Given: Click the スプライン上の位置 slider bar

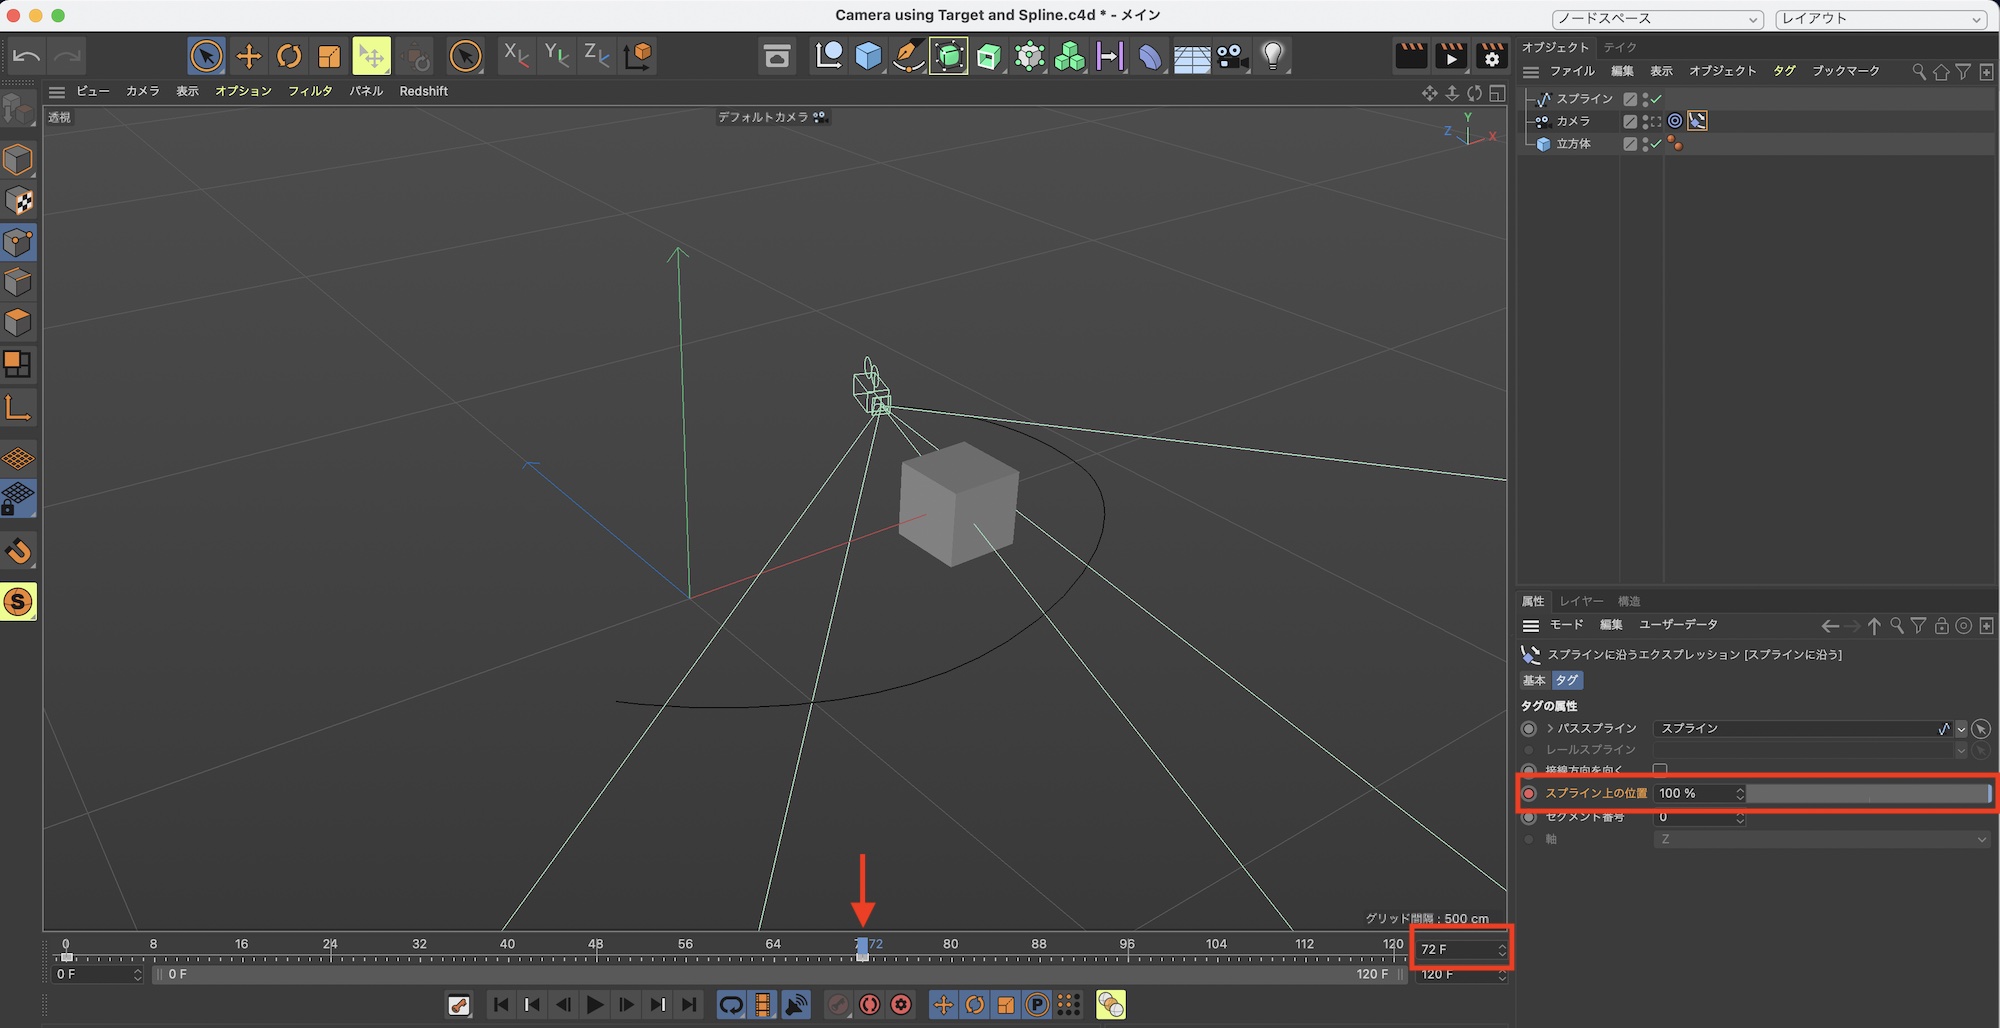Looking at the screenshot, I should (1868, 793).
